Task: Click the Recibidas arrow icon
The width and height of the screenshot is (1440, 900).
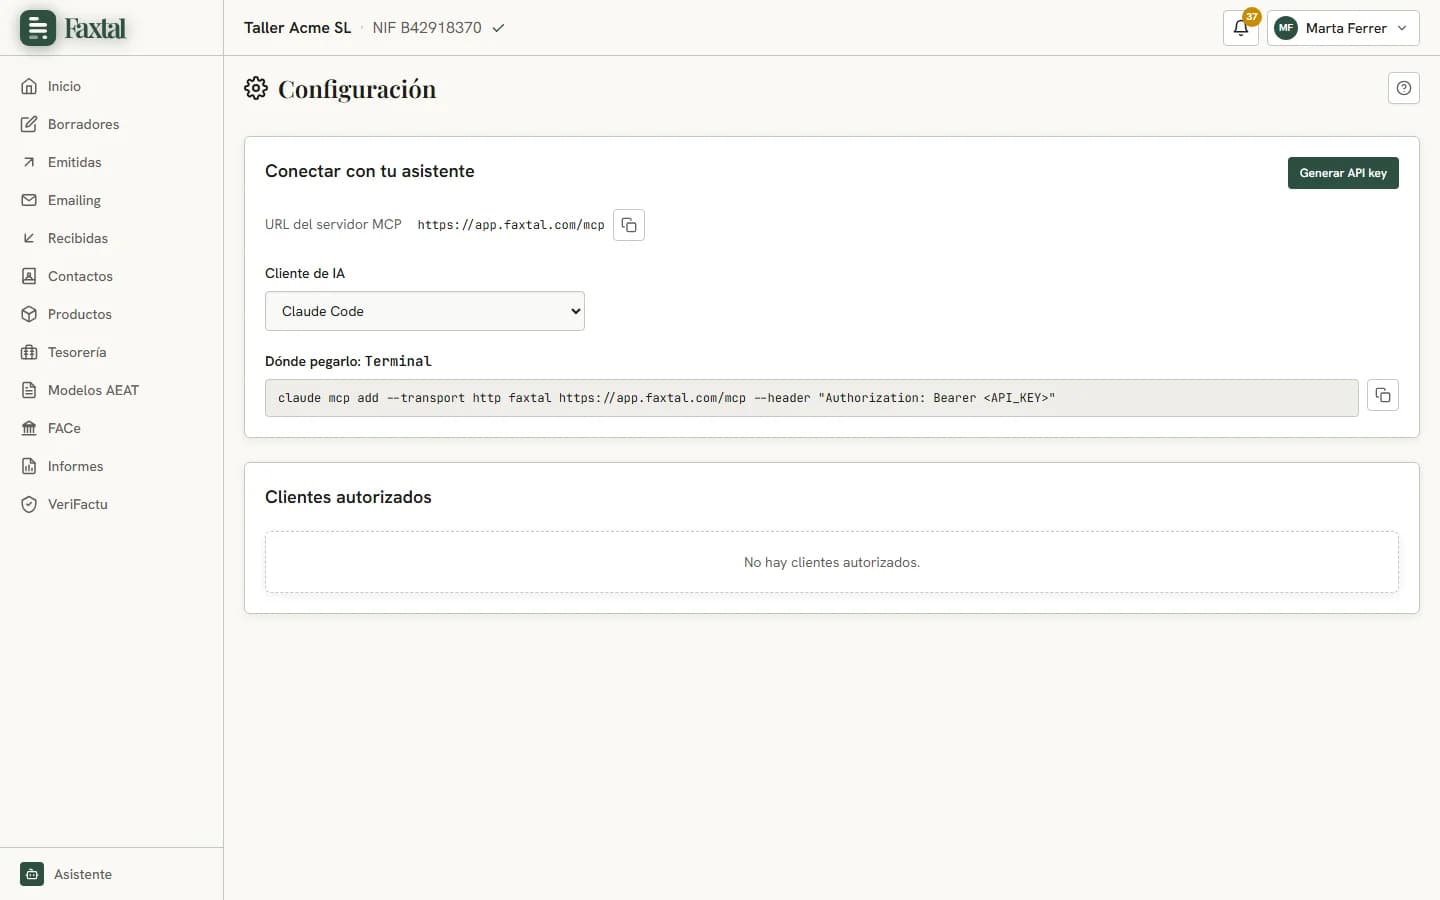Action: [29, 238]
